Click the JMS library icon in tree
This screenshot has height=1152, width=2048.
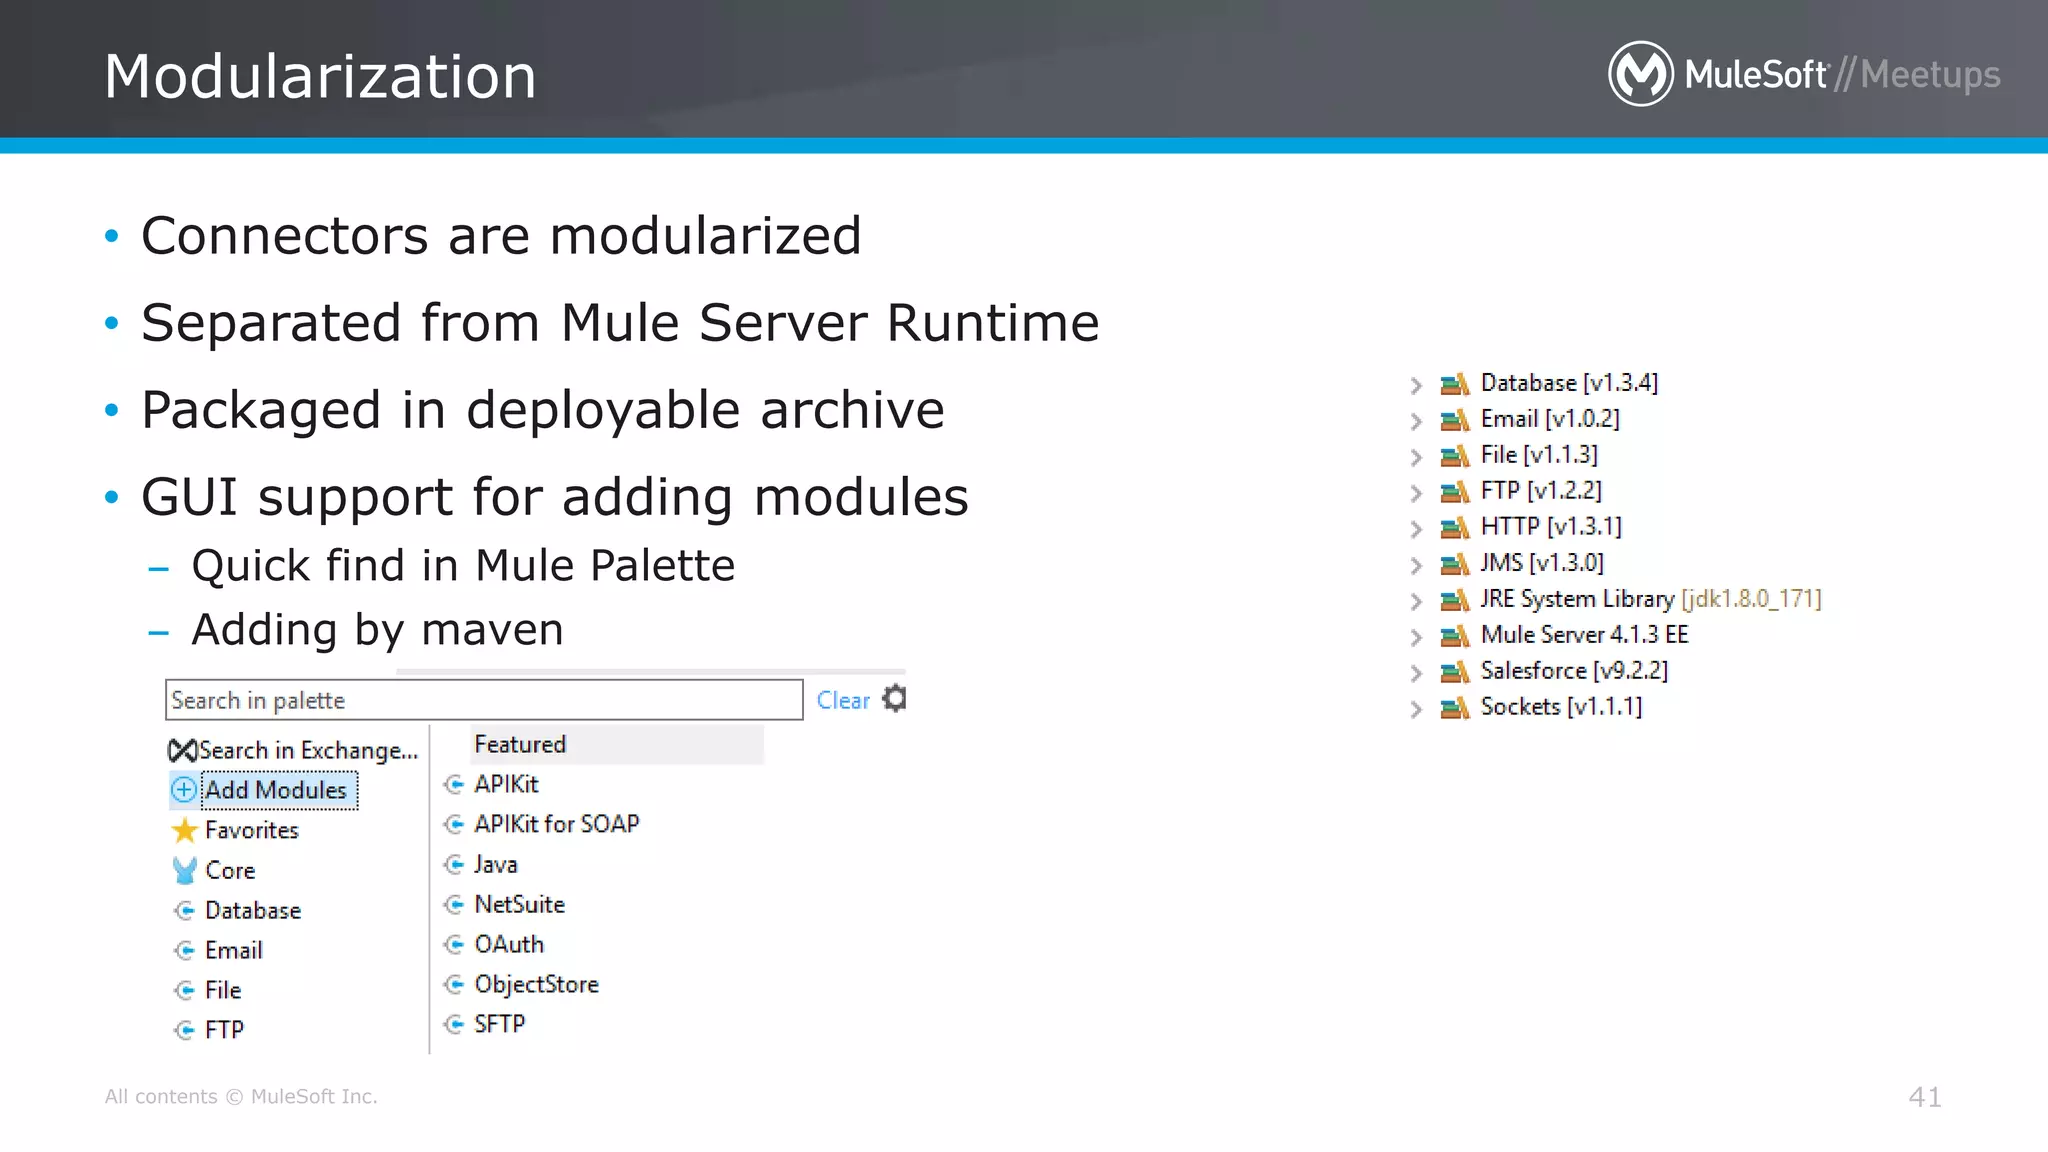[1454, 563]
